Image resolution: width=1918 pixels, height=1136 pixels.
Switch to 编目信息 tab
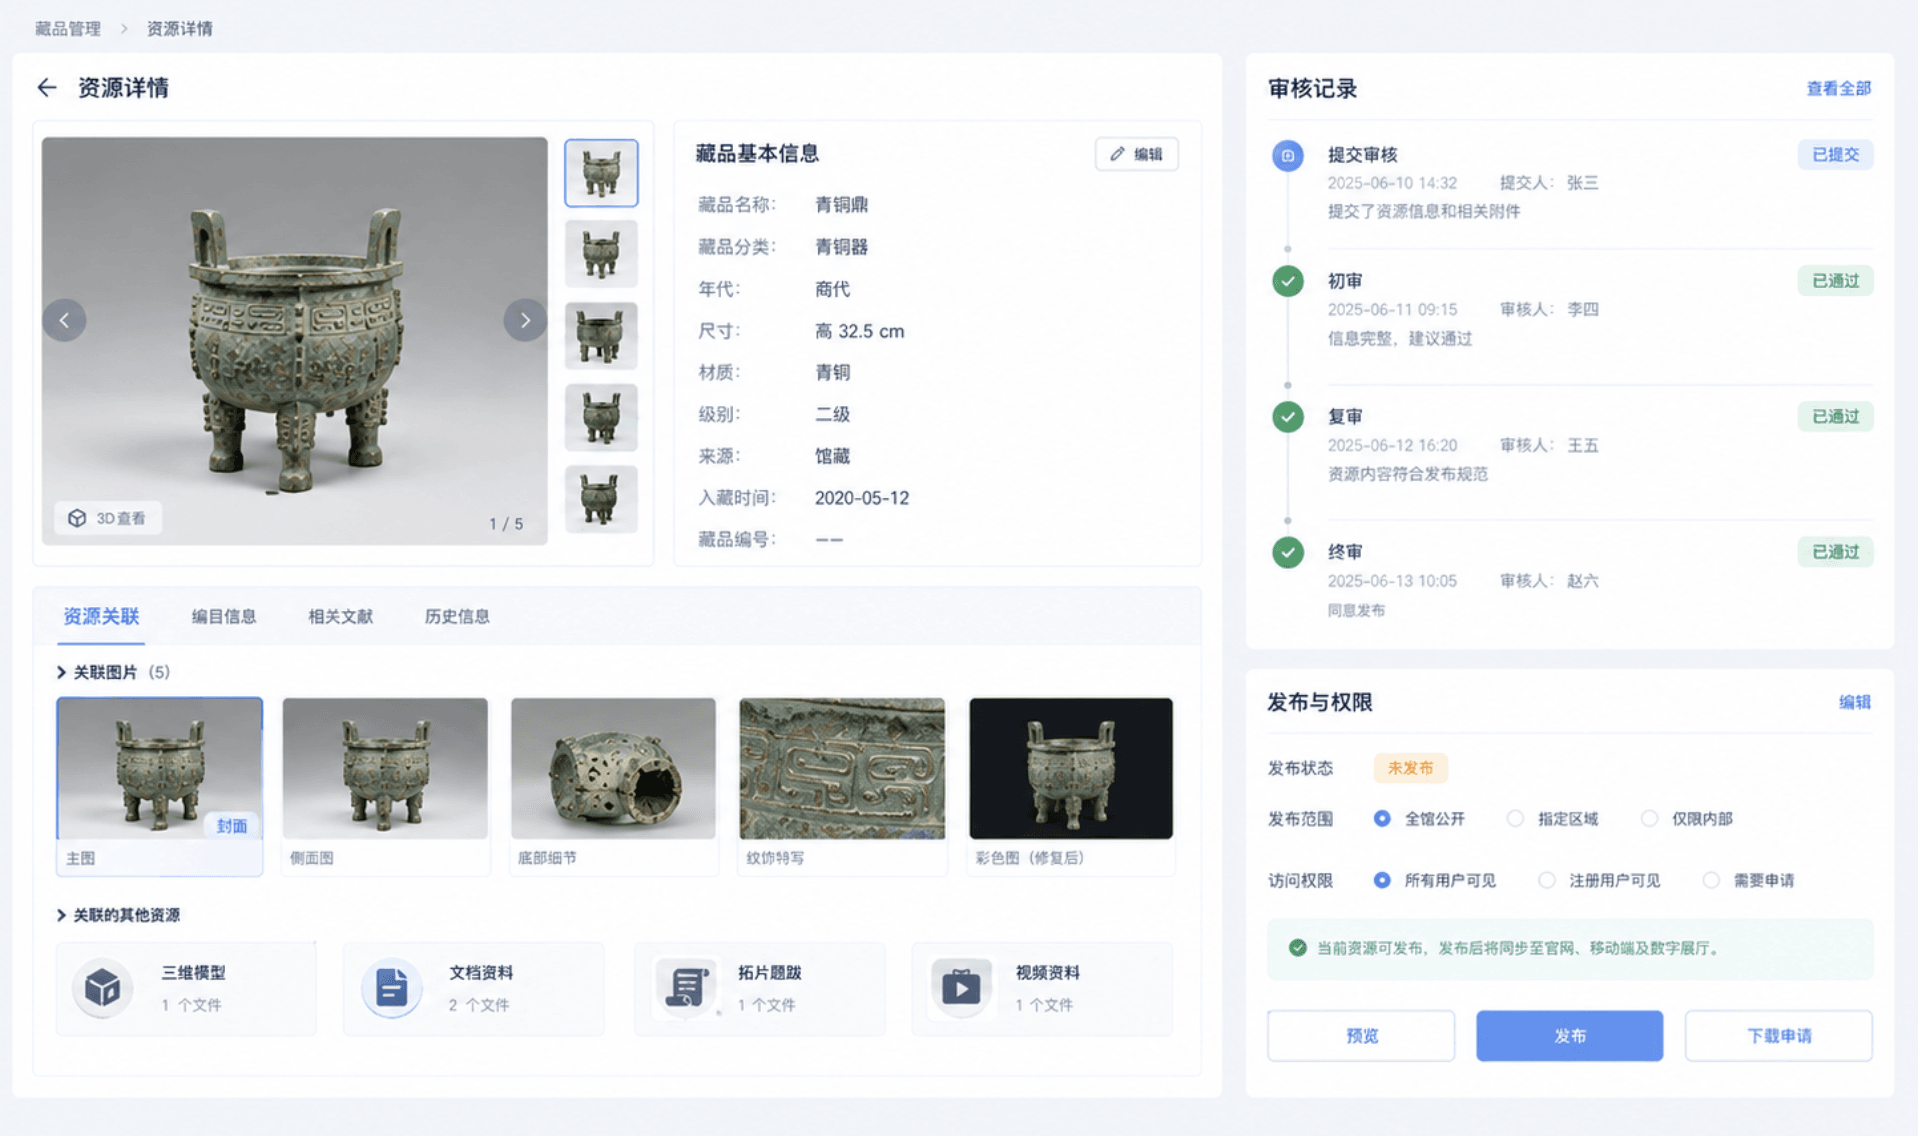(224, 616)
